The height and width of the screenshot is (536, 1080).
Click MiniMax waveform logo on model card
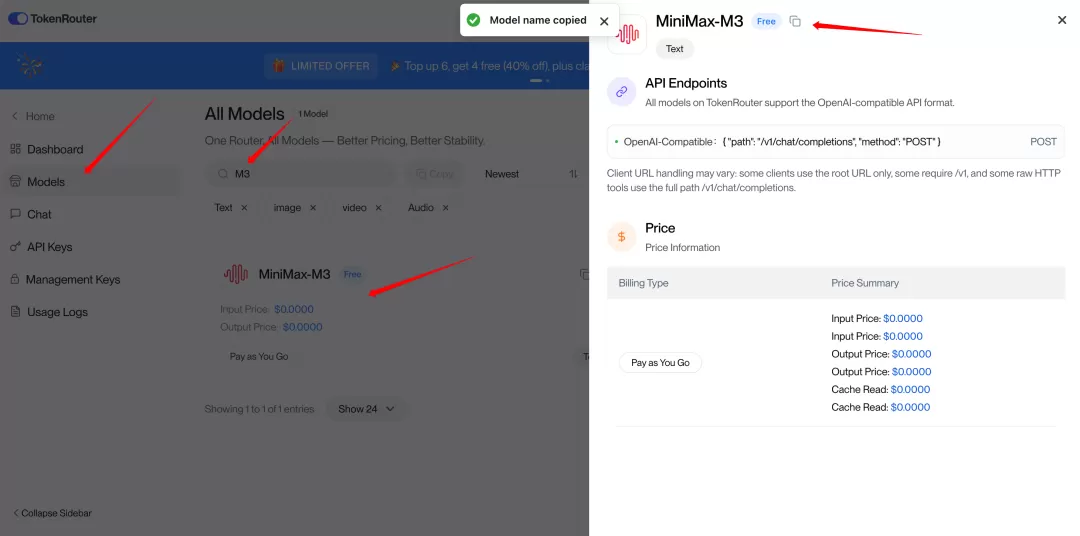236,274
